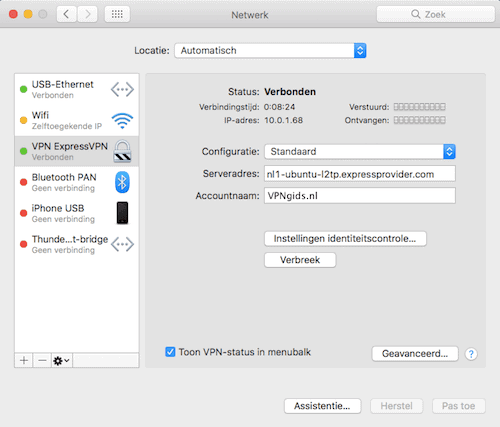The height and width of the screenshot is (427, 500).
Task: Click the Zoek search field
Action: tap(436, 14)
